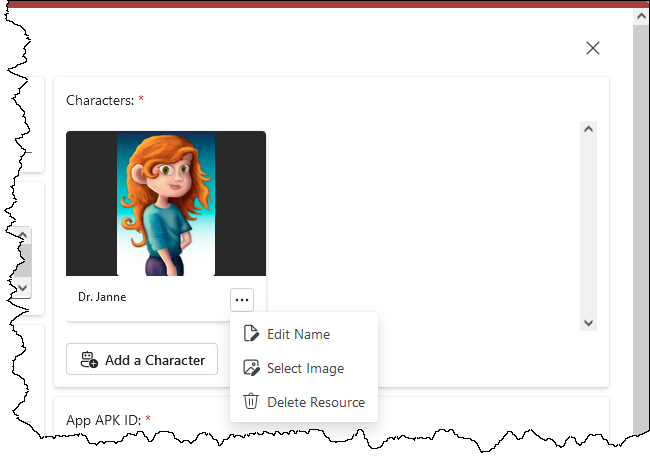Choose Edit Name from the context menu
This screenshot has width=650, height=457.
[x=298, y=334]
